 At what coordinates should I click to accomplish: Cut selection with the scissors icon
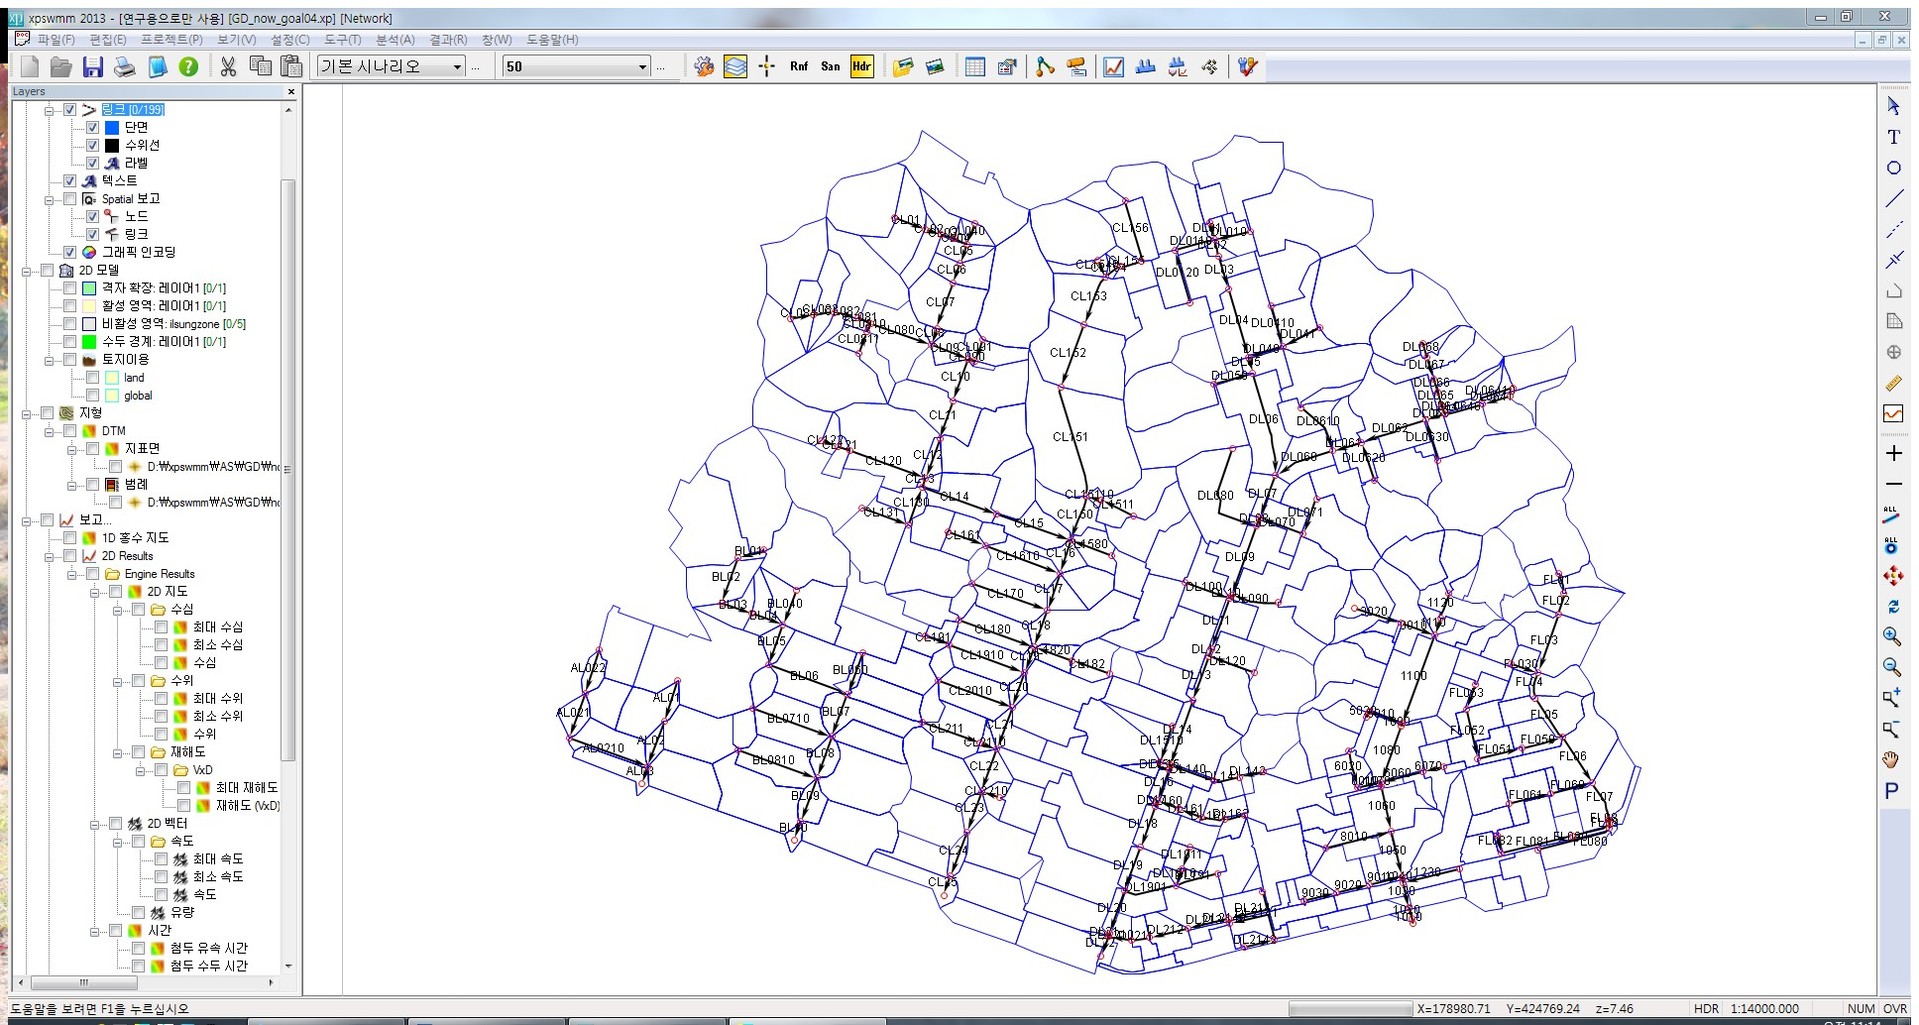pyautogui.click(x=228, y=67)
